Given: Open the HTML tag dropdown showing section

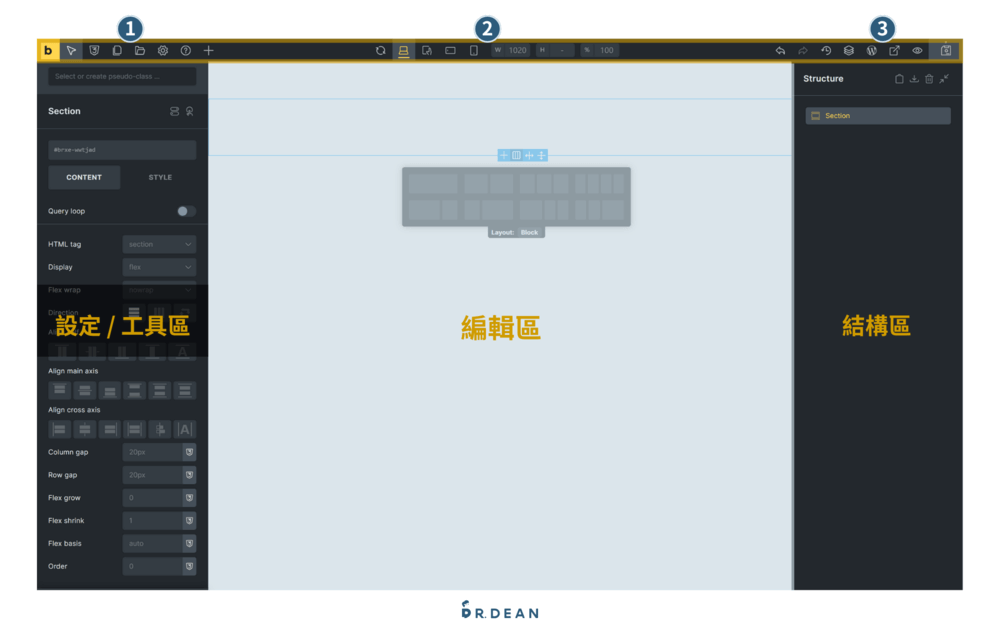Looking at the screenshot, I should pos(159,244).
